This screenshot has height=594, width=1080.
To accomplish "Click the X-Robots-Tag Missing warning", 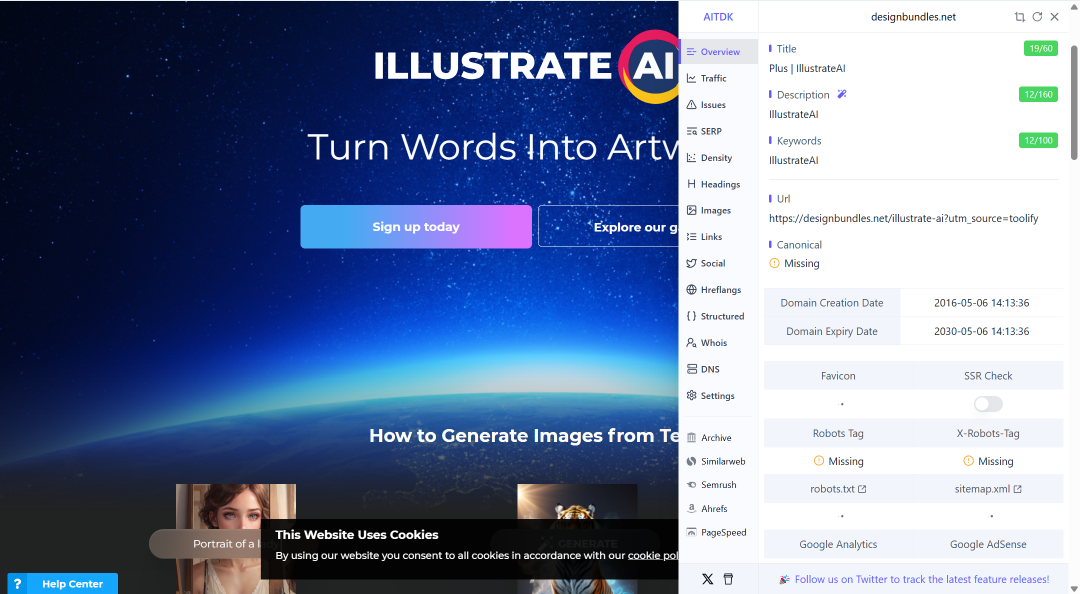I will coord(988,461).
